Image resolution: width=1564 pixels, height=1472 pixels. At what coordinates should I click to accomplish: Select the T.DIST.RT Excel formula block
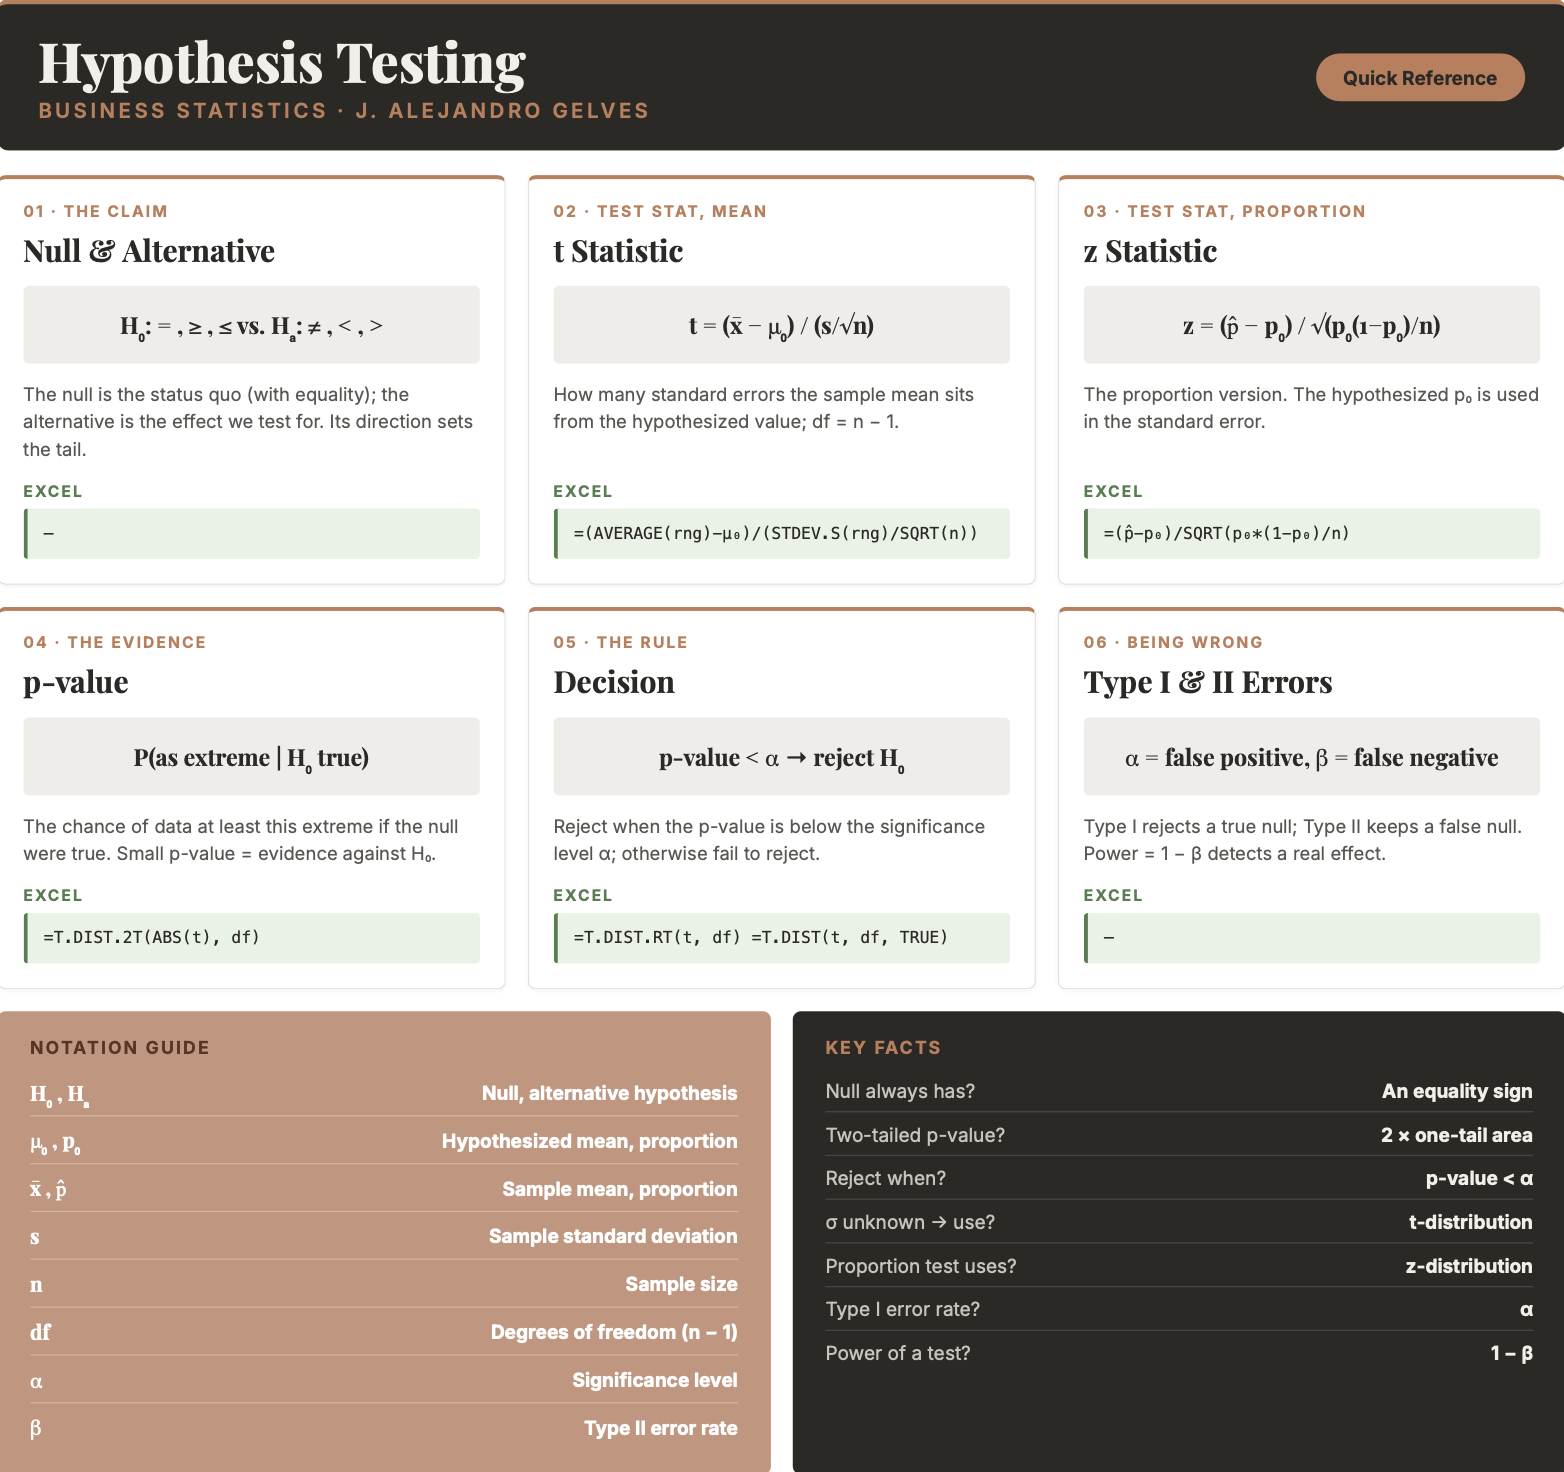point(781,938)
